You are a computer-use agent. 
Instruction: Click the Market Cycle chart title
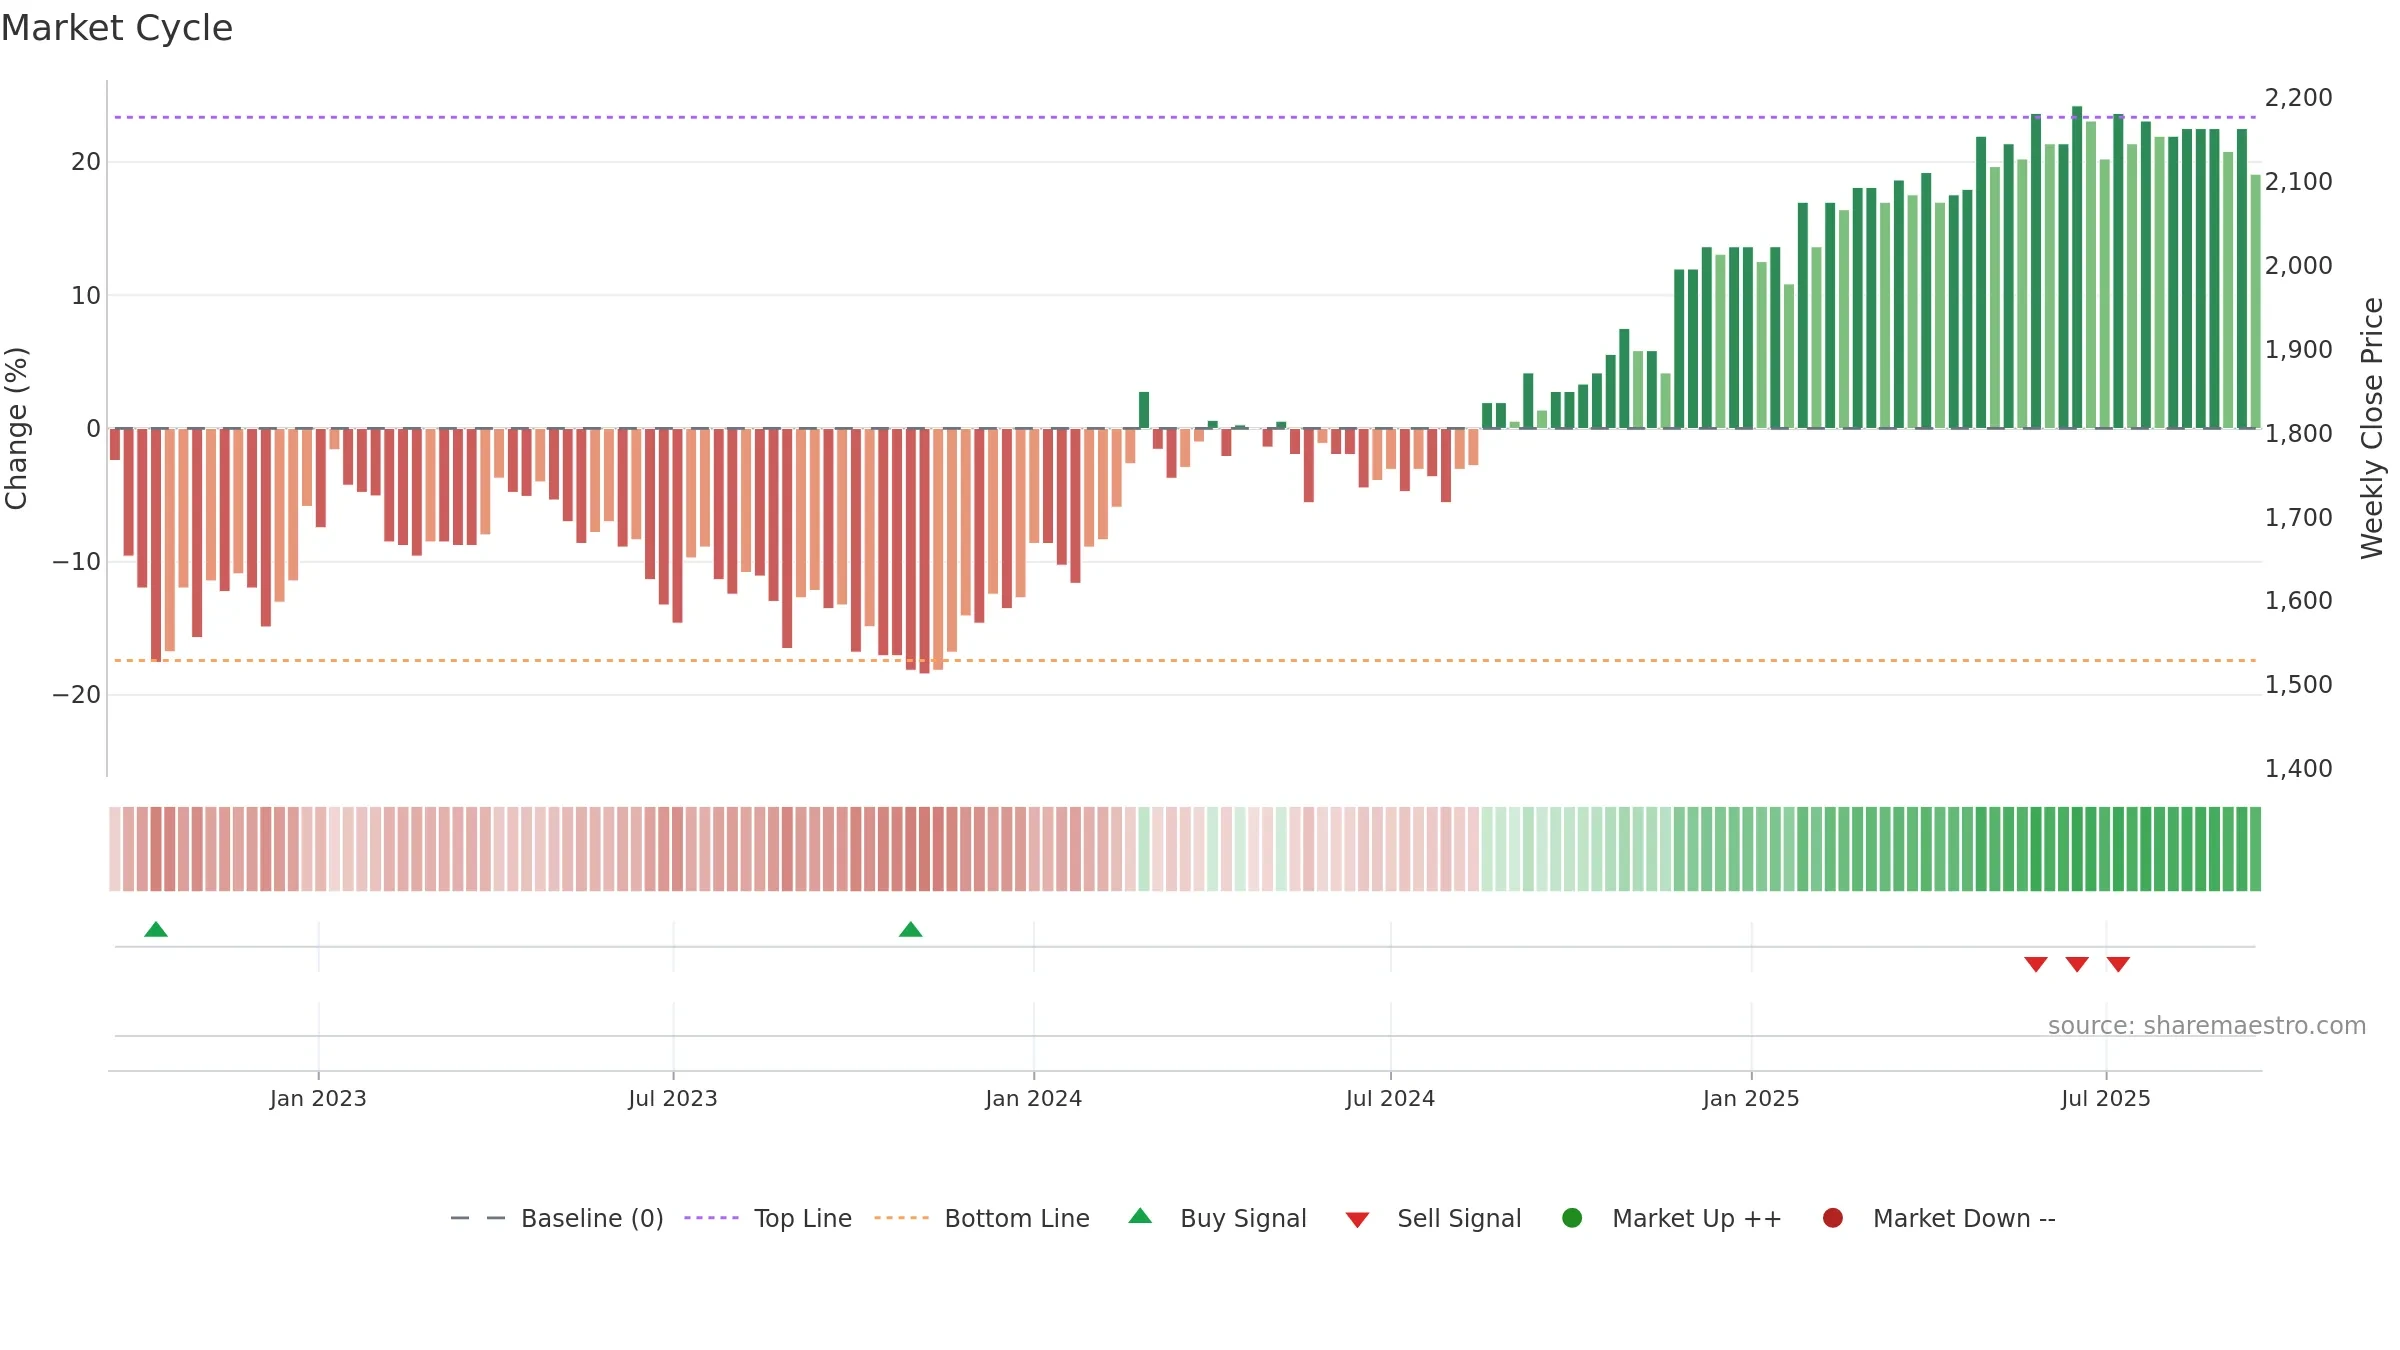tap(117, 28)
